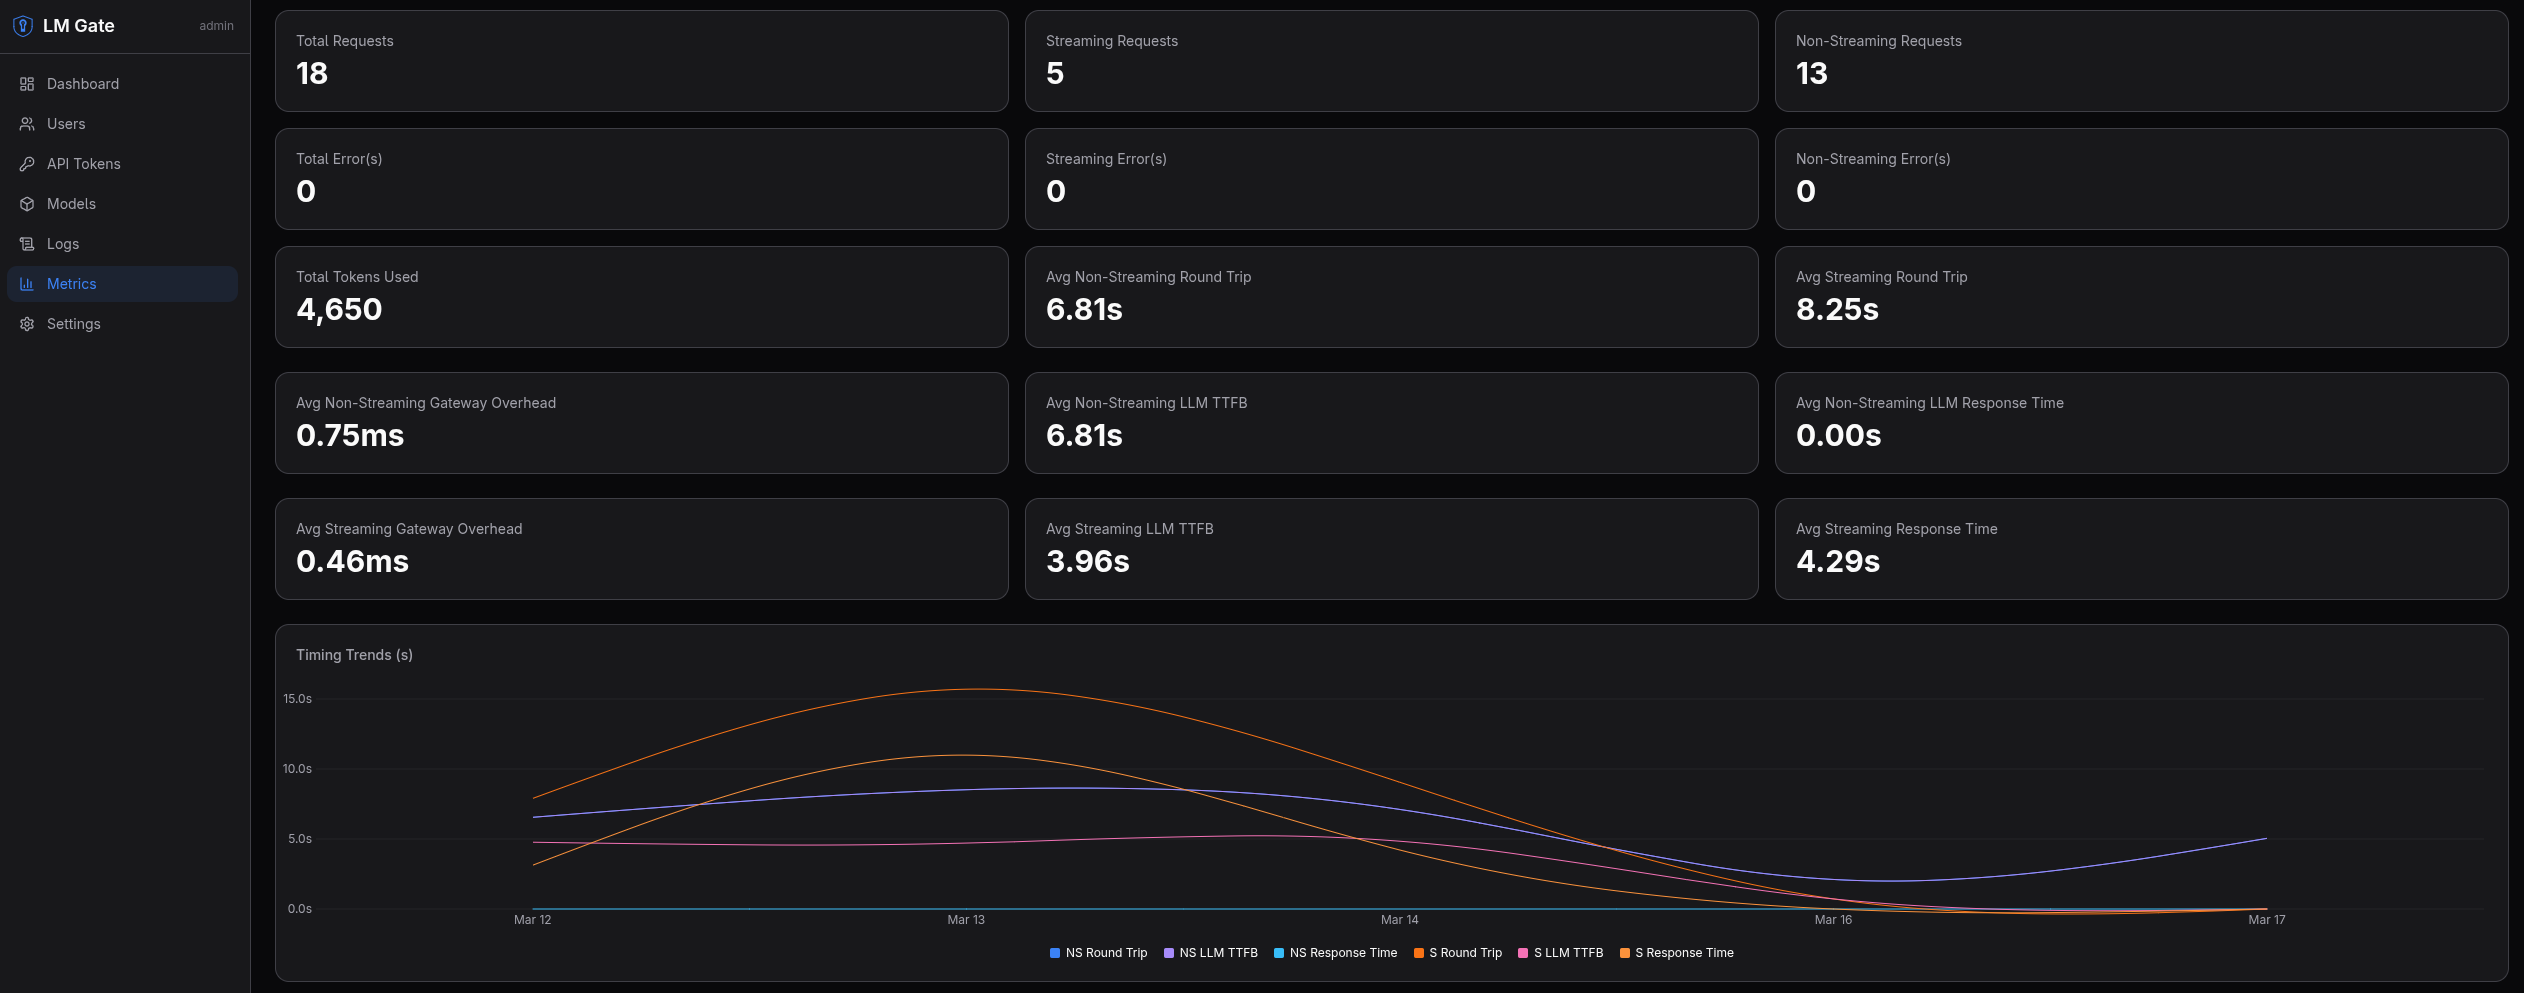Click the Users people icon
The image size is (2524, 993).
point(27,124)
